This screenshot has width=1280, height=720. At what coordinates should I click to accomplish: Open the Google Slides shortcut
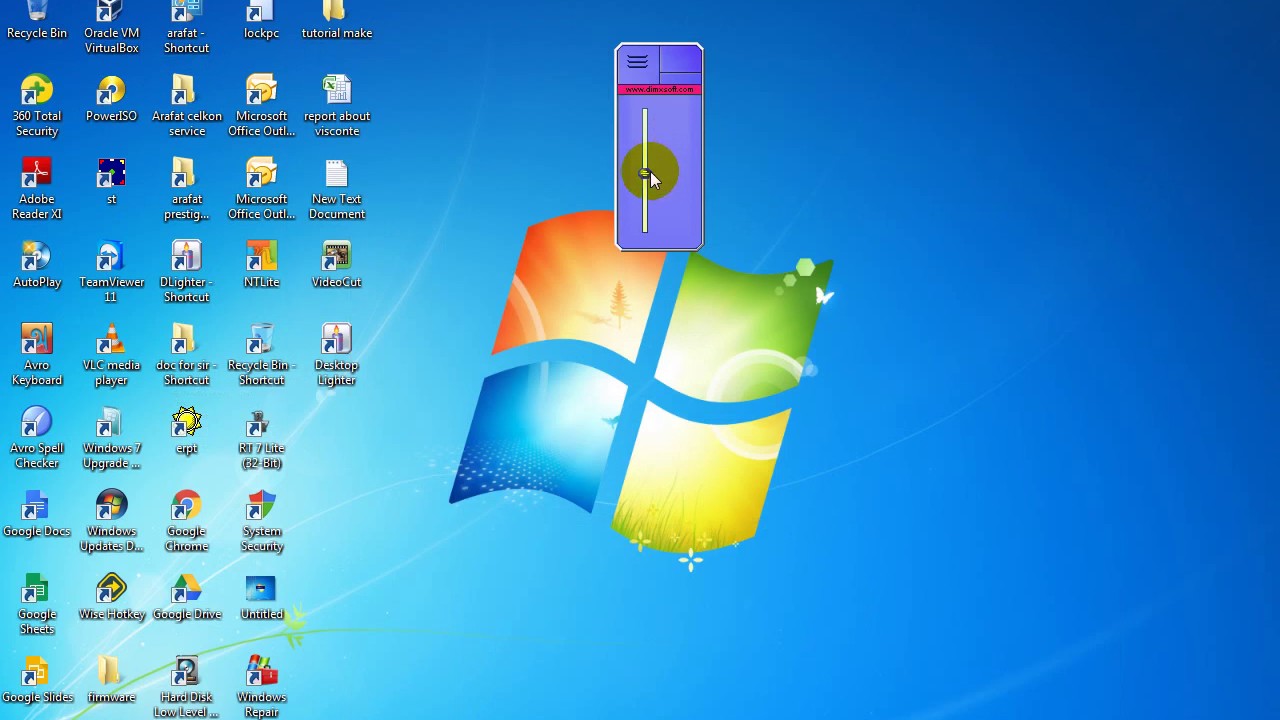(37, 679)
